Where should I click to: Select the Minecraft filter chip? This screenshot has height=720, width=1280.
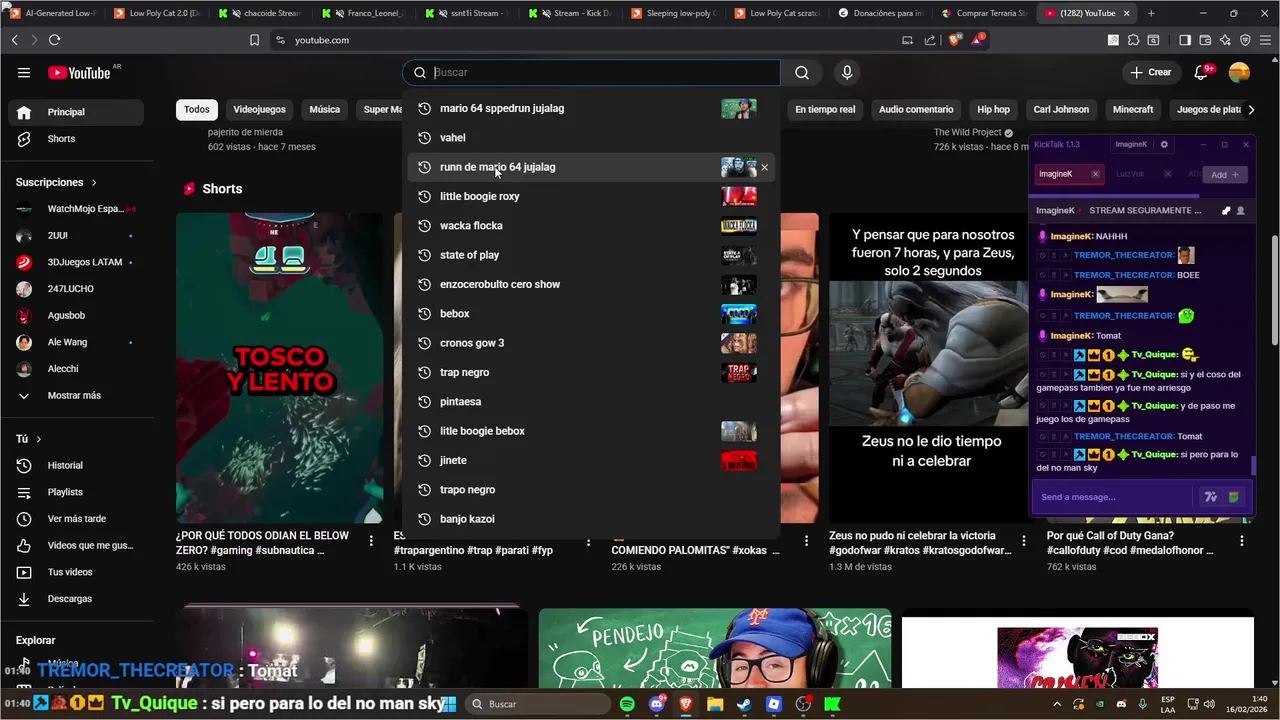tap(1133, 109)
